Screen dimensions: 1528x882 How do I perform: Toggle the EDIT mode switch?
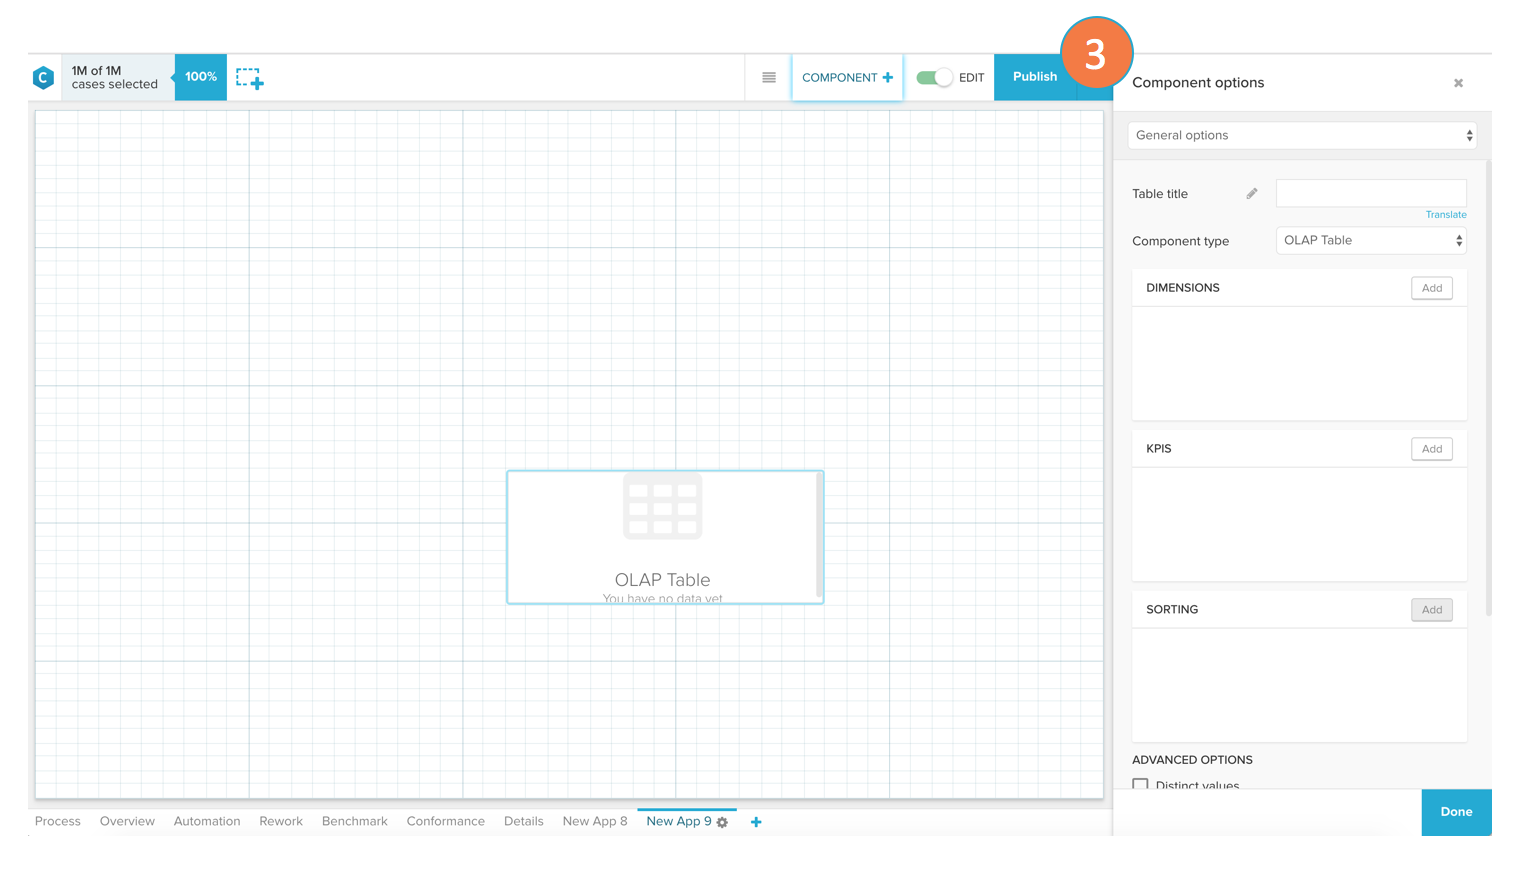click(934, 78)
